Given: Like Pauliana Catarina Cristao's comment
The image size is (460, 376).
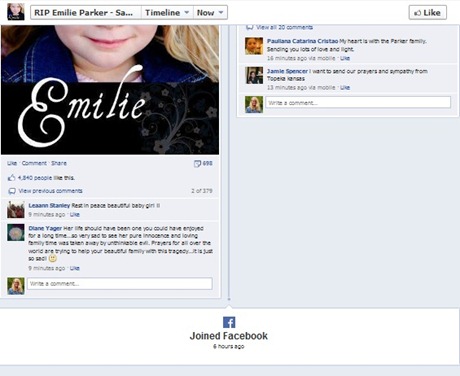Looking at the screenshot, I should (345, 58).
